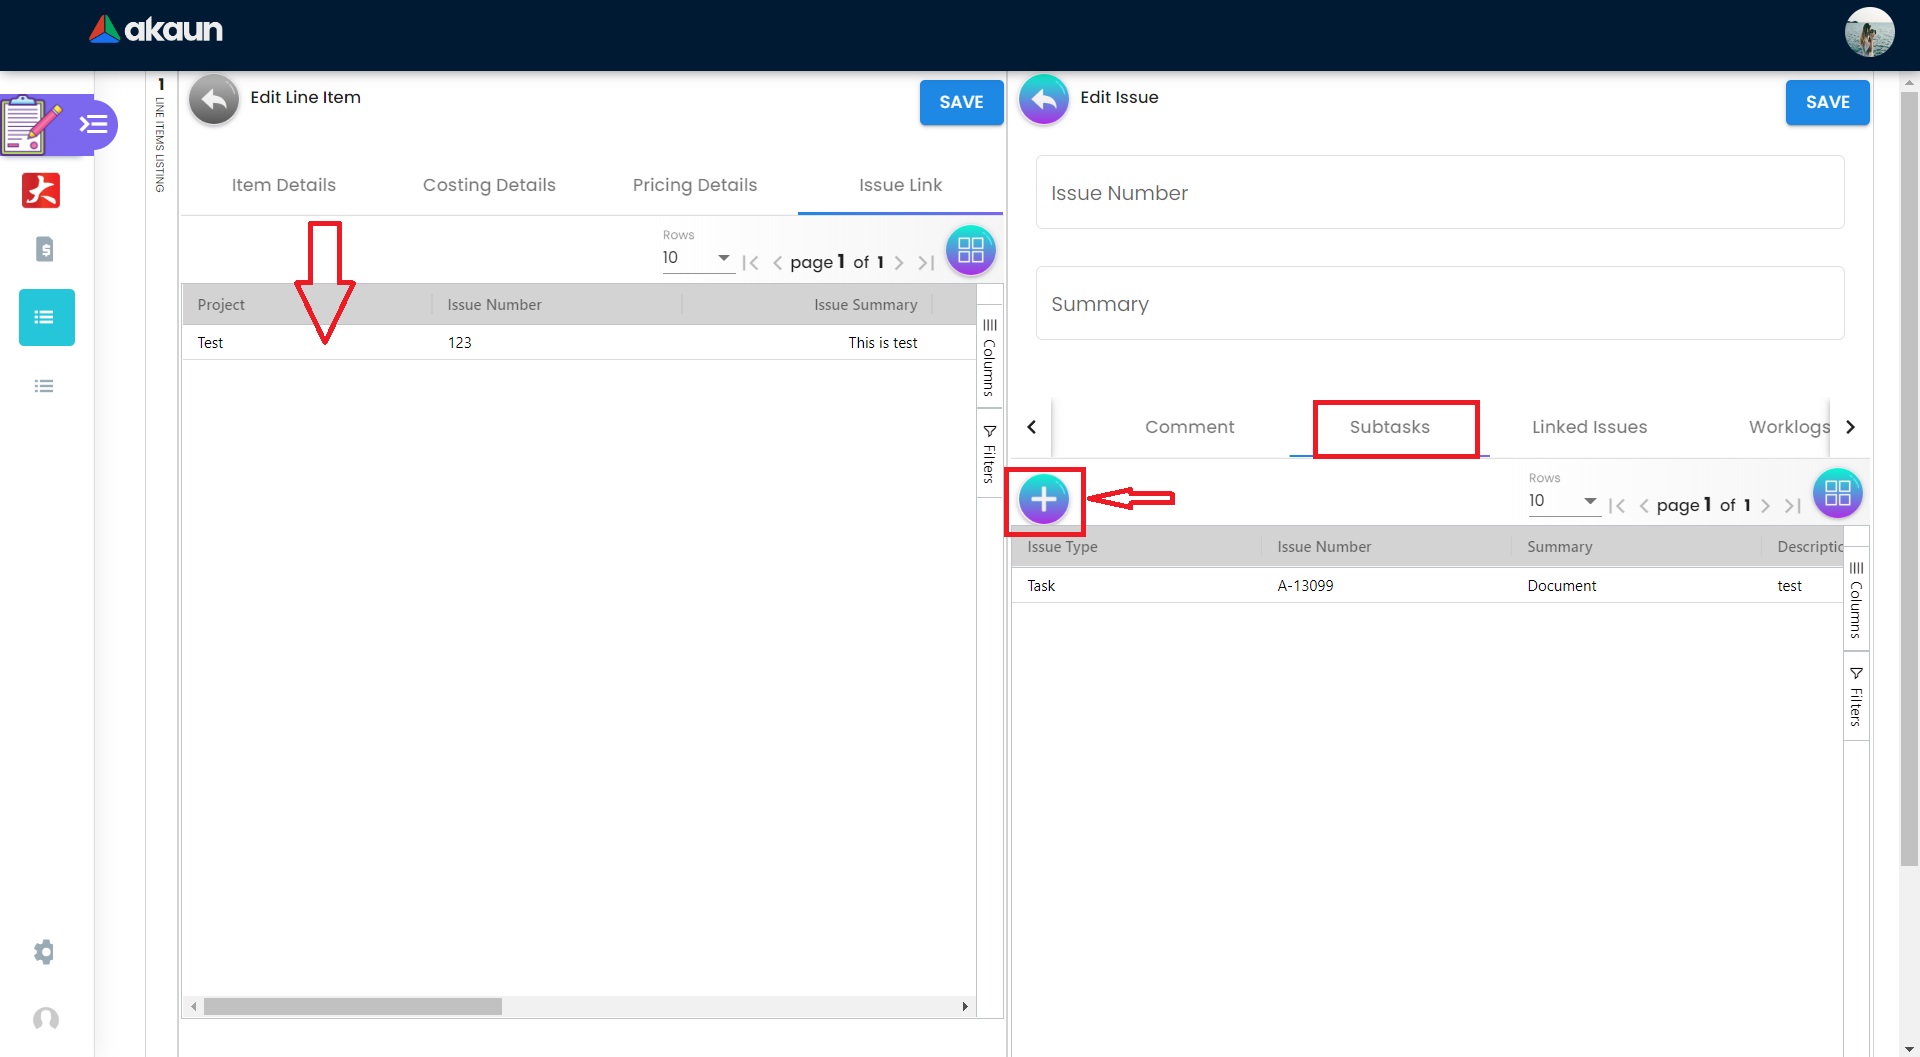1920x1057 pixels.
Task: Click the page vertical scrollbar
Action: tap(1909, 480)
